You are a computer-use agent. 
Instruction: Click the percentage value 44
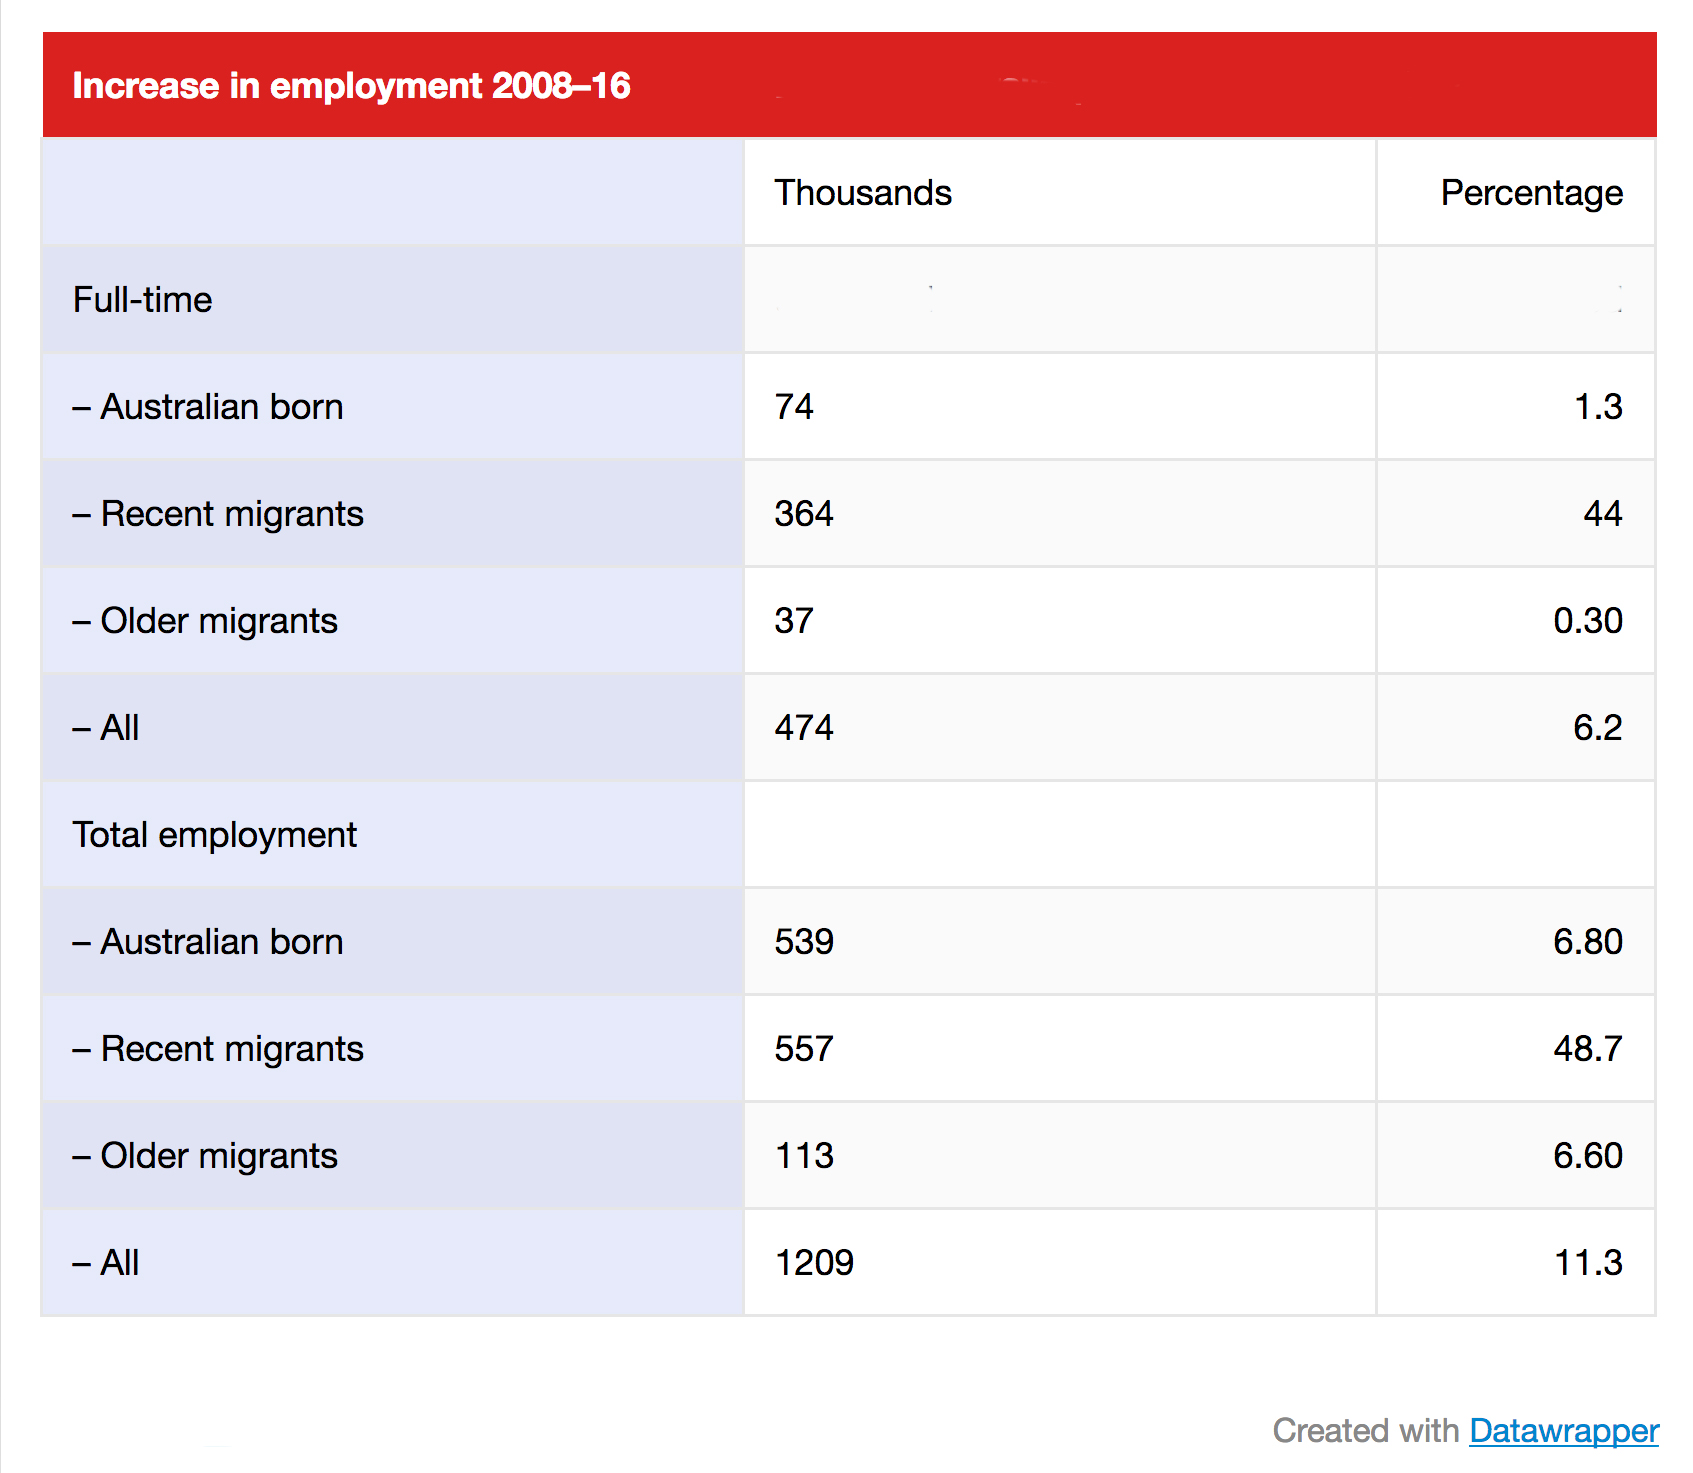[x=1603, y=514]
